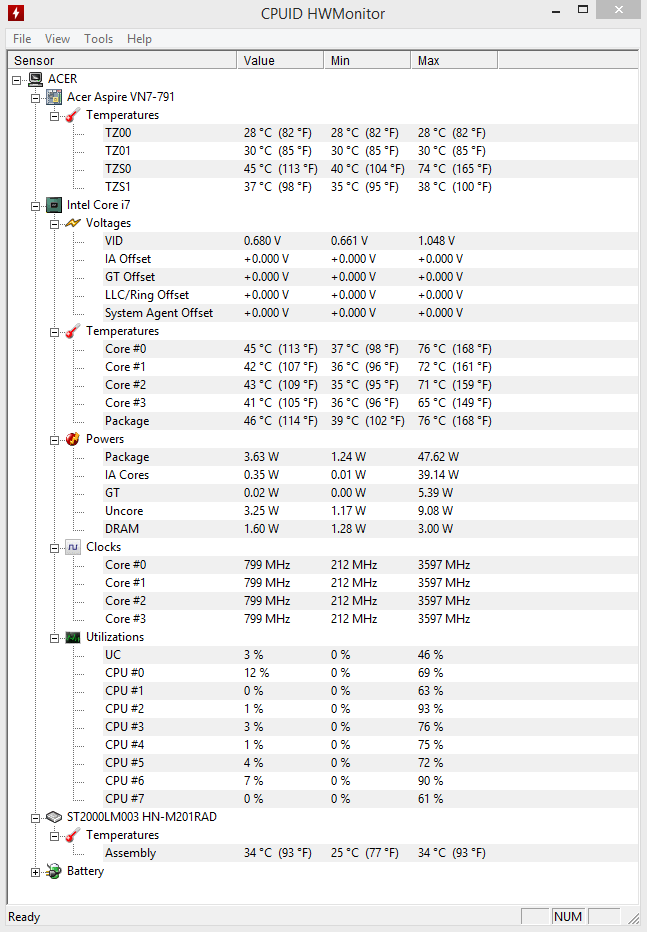The image size is (647, 932).
Task: Collapse the Powers section
Action: pos(54,440)
